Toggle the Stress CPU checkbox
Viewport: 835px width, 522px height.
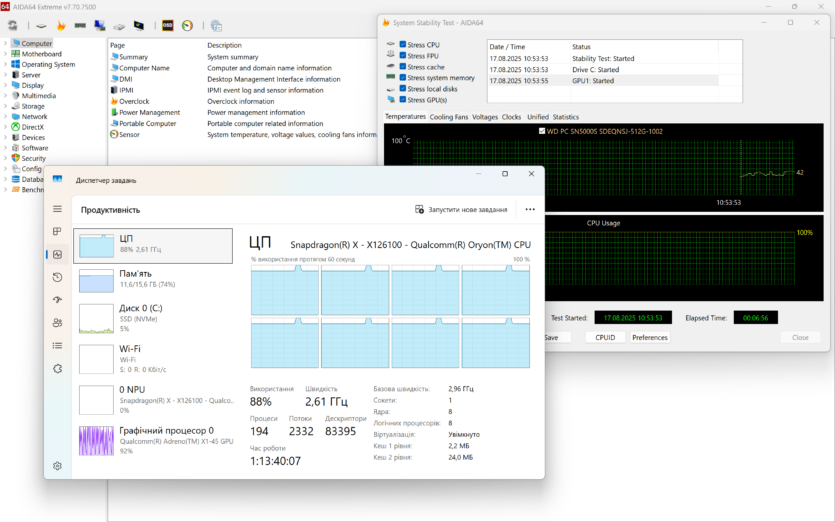(x=403, y=45)
